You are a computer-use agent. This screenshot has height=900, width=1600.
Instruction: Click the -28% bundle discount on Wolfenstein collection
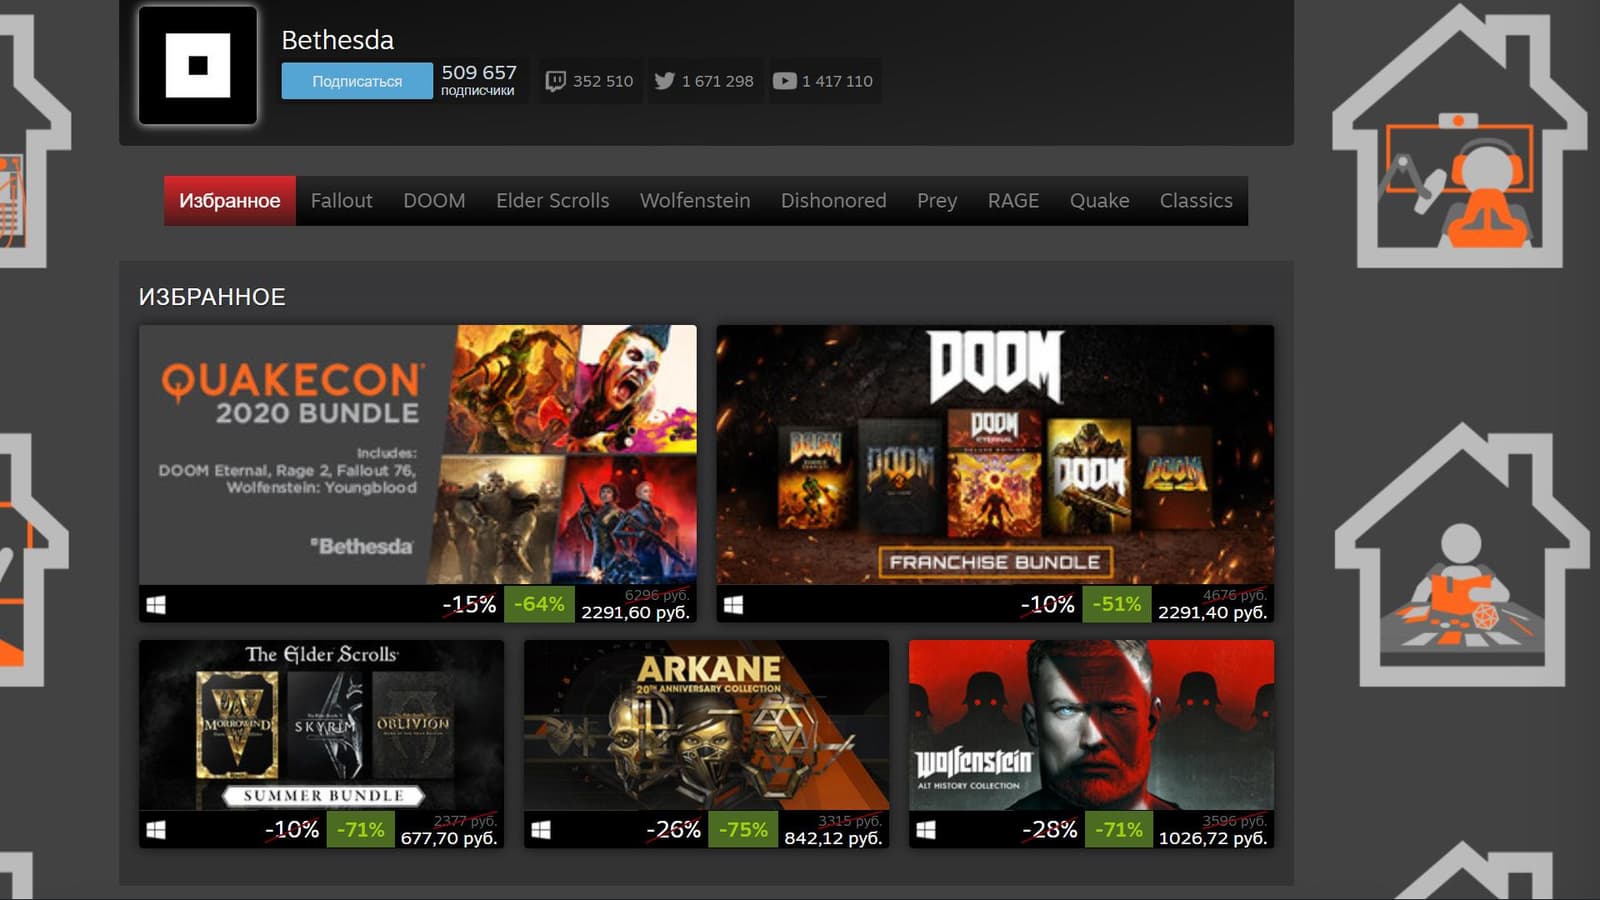[x=1049, y=830]
